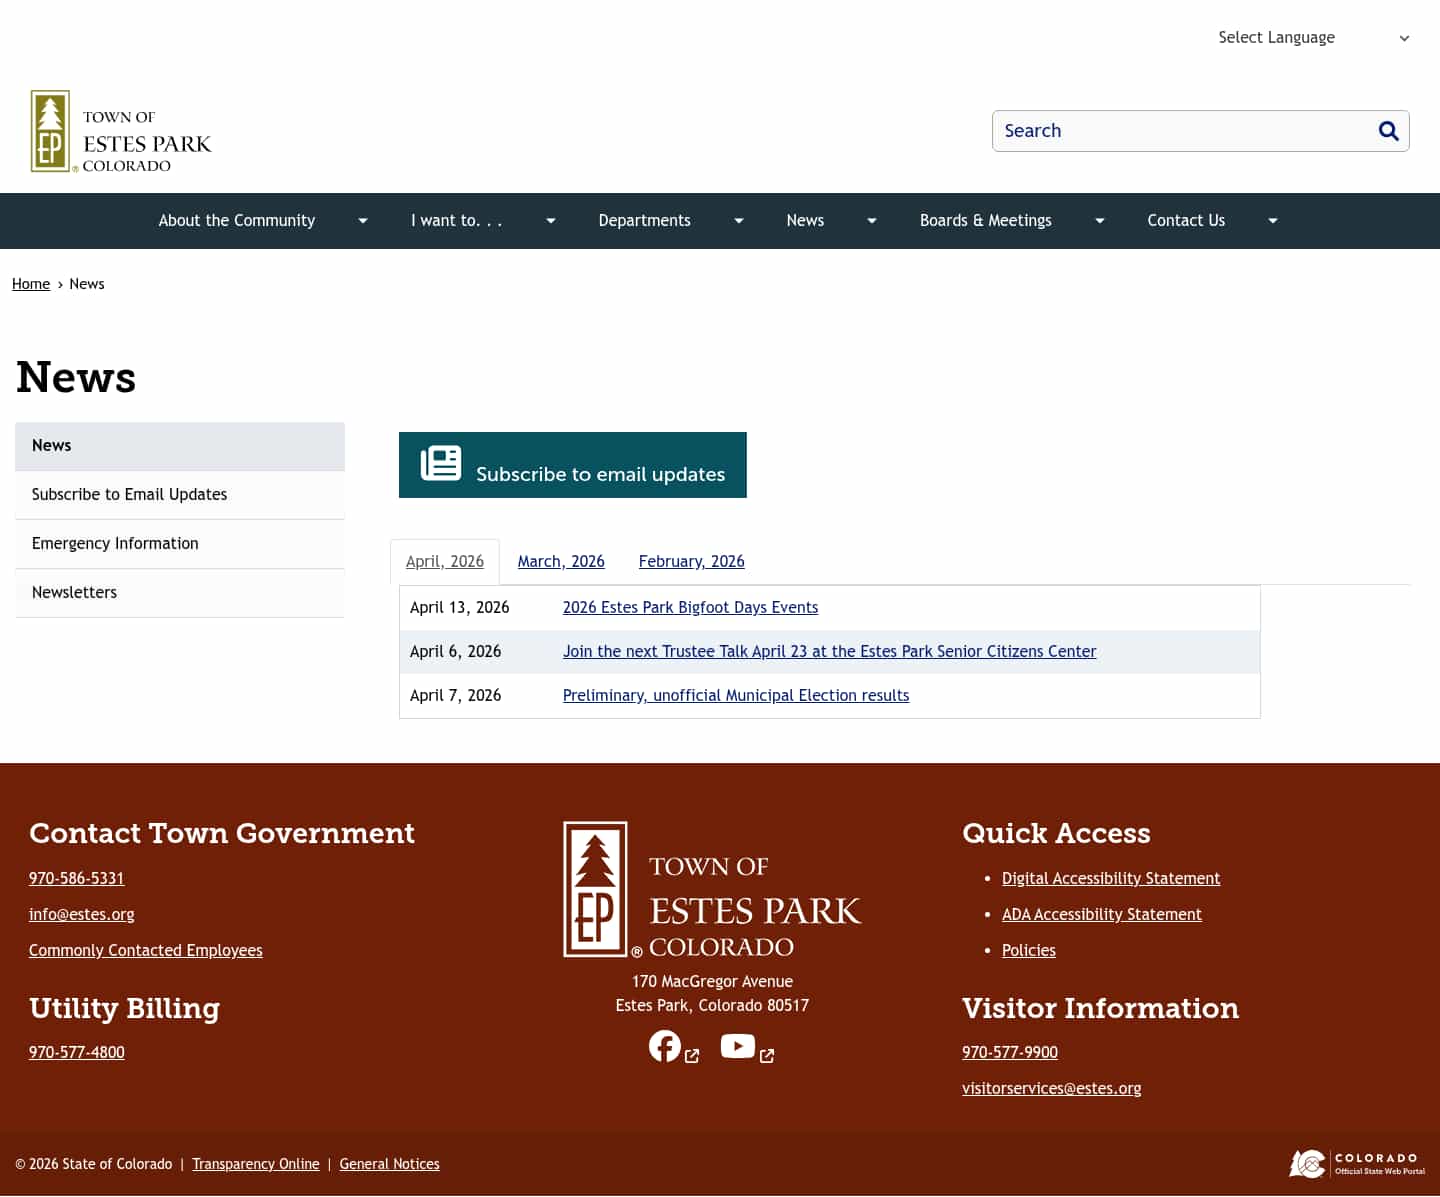Screen dimensions: 1440x1197
Task: Open the Town's YouTube channel
Action: [737, 1045]
